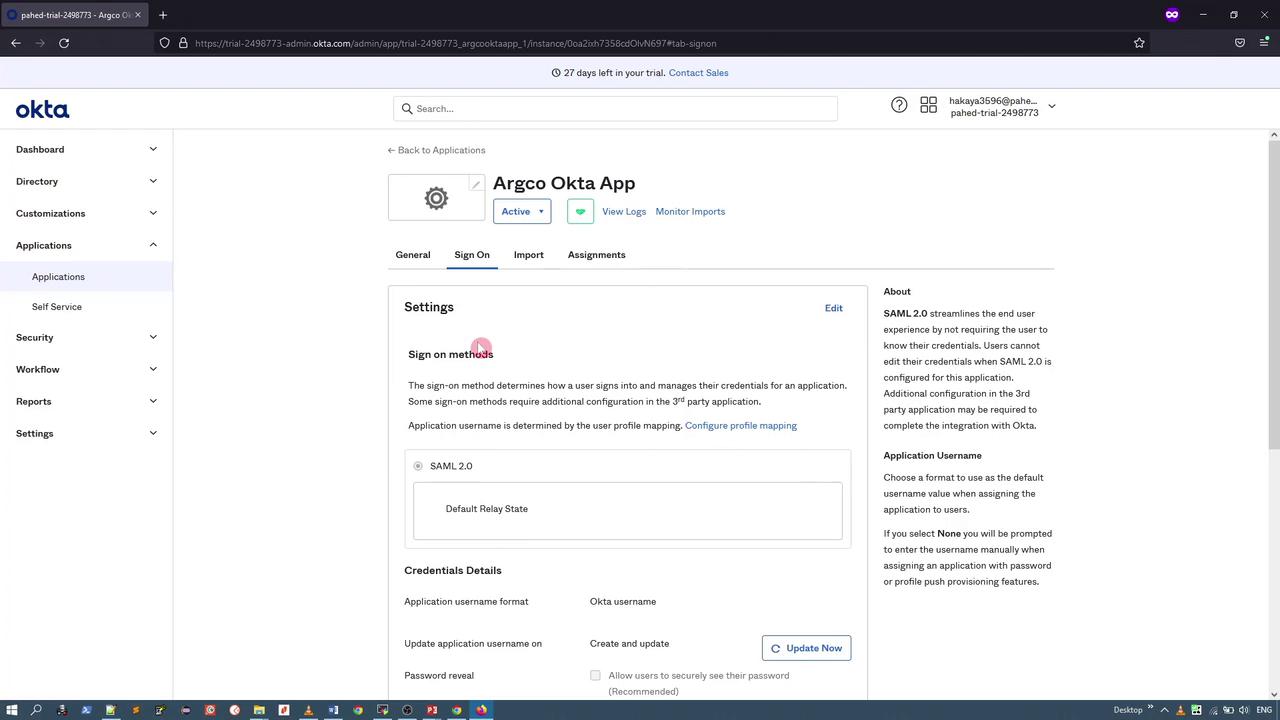1280x720 pixels.
Task: Click the application gear logo
Action: coord(436,198)
